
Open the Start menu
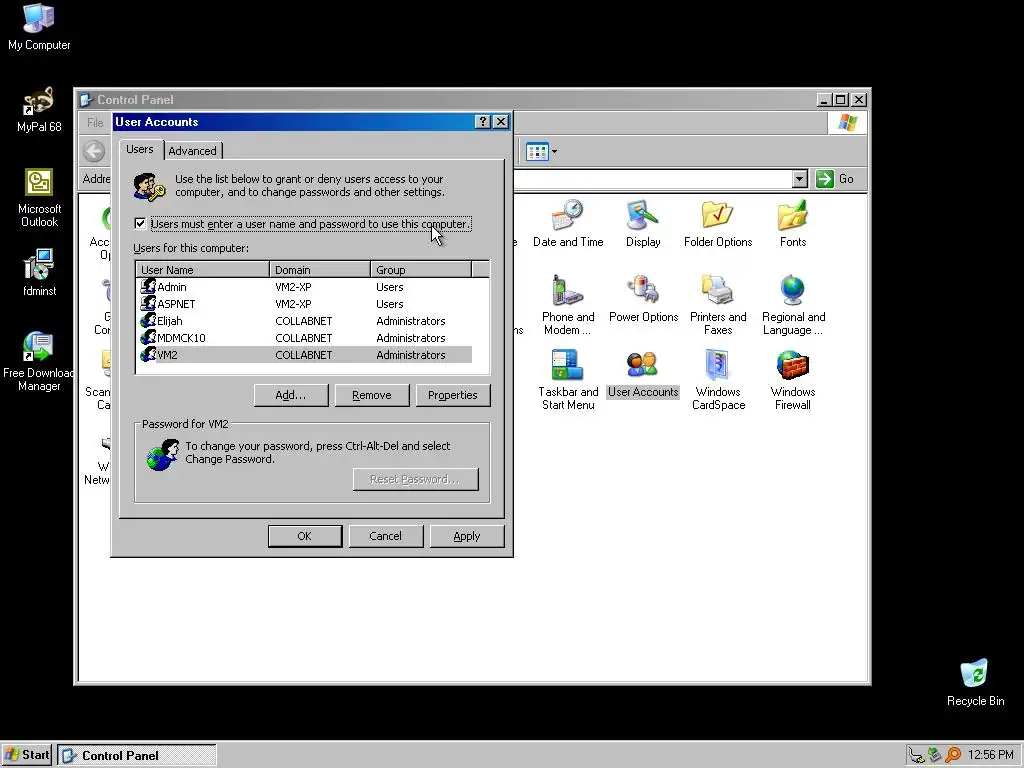click(27, 756)
